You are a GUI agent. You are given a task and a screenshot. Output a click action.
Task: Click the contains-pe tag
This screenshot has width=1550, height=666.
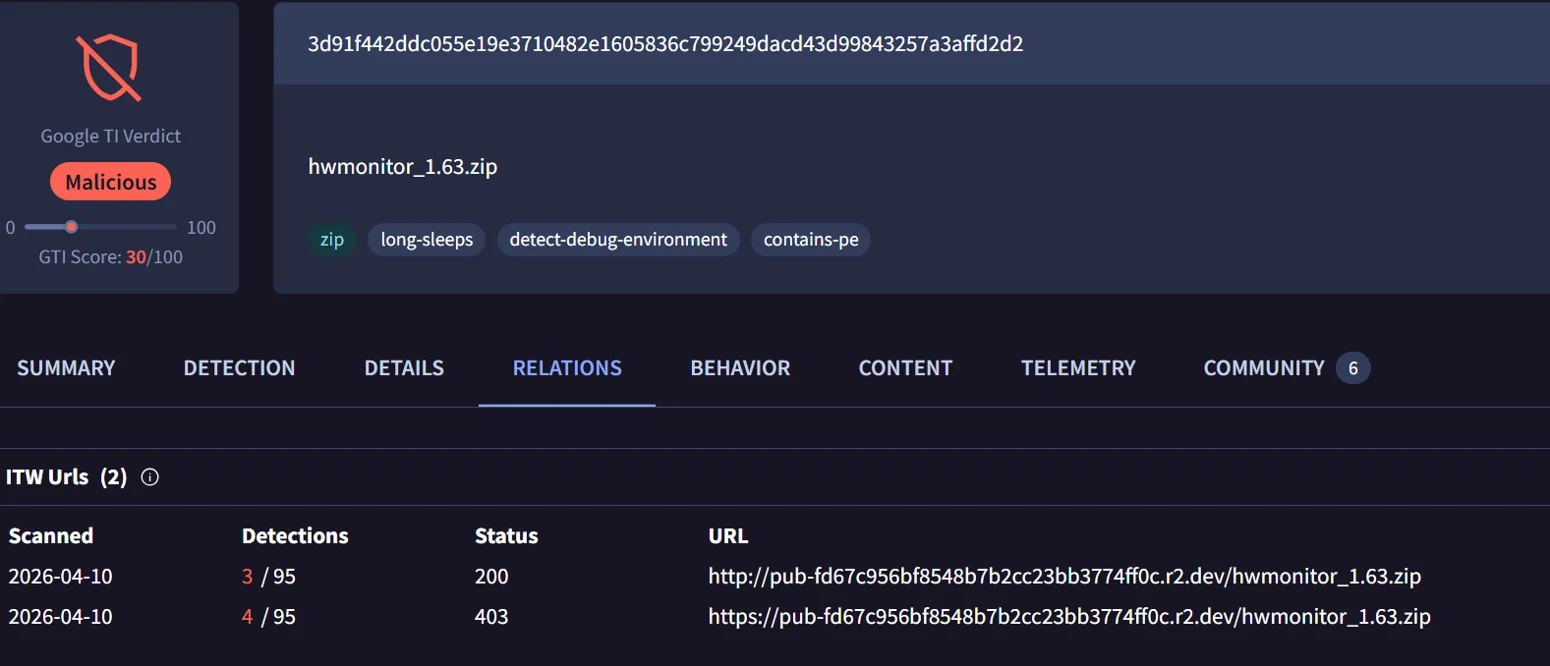click(811, 240)
